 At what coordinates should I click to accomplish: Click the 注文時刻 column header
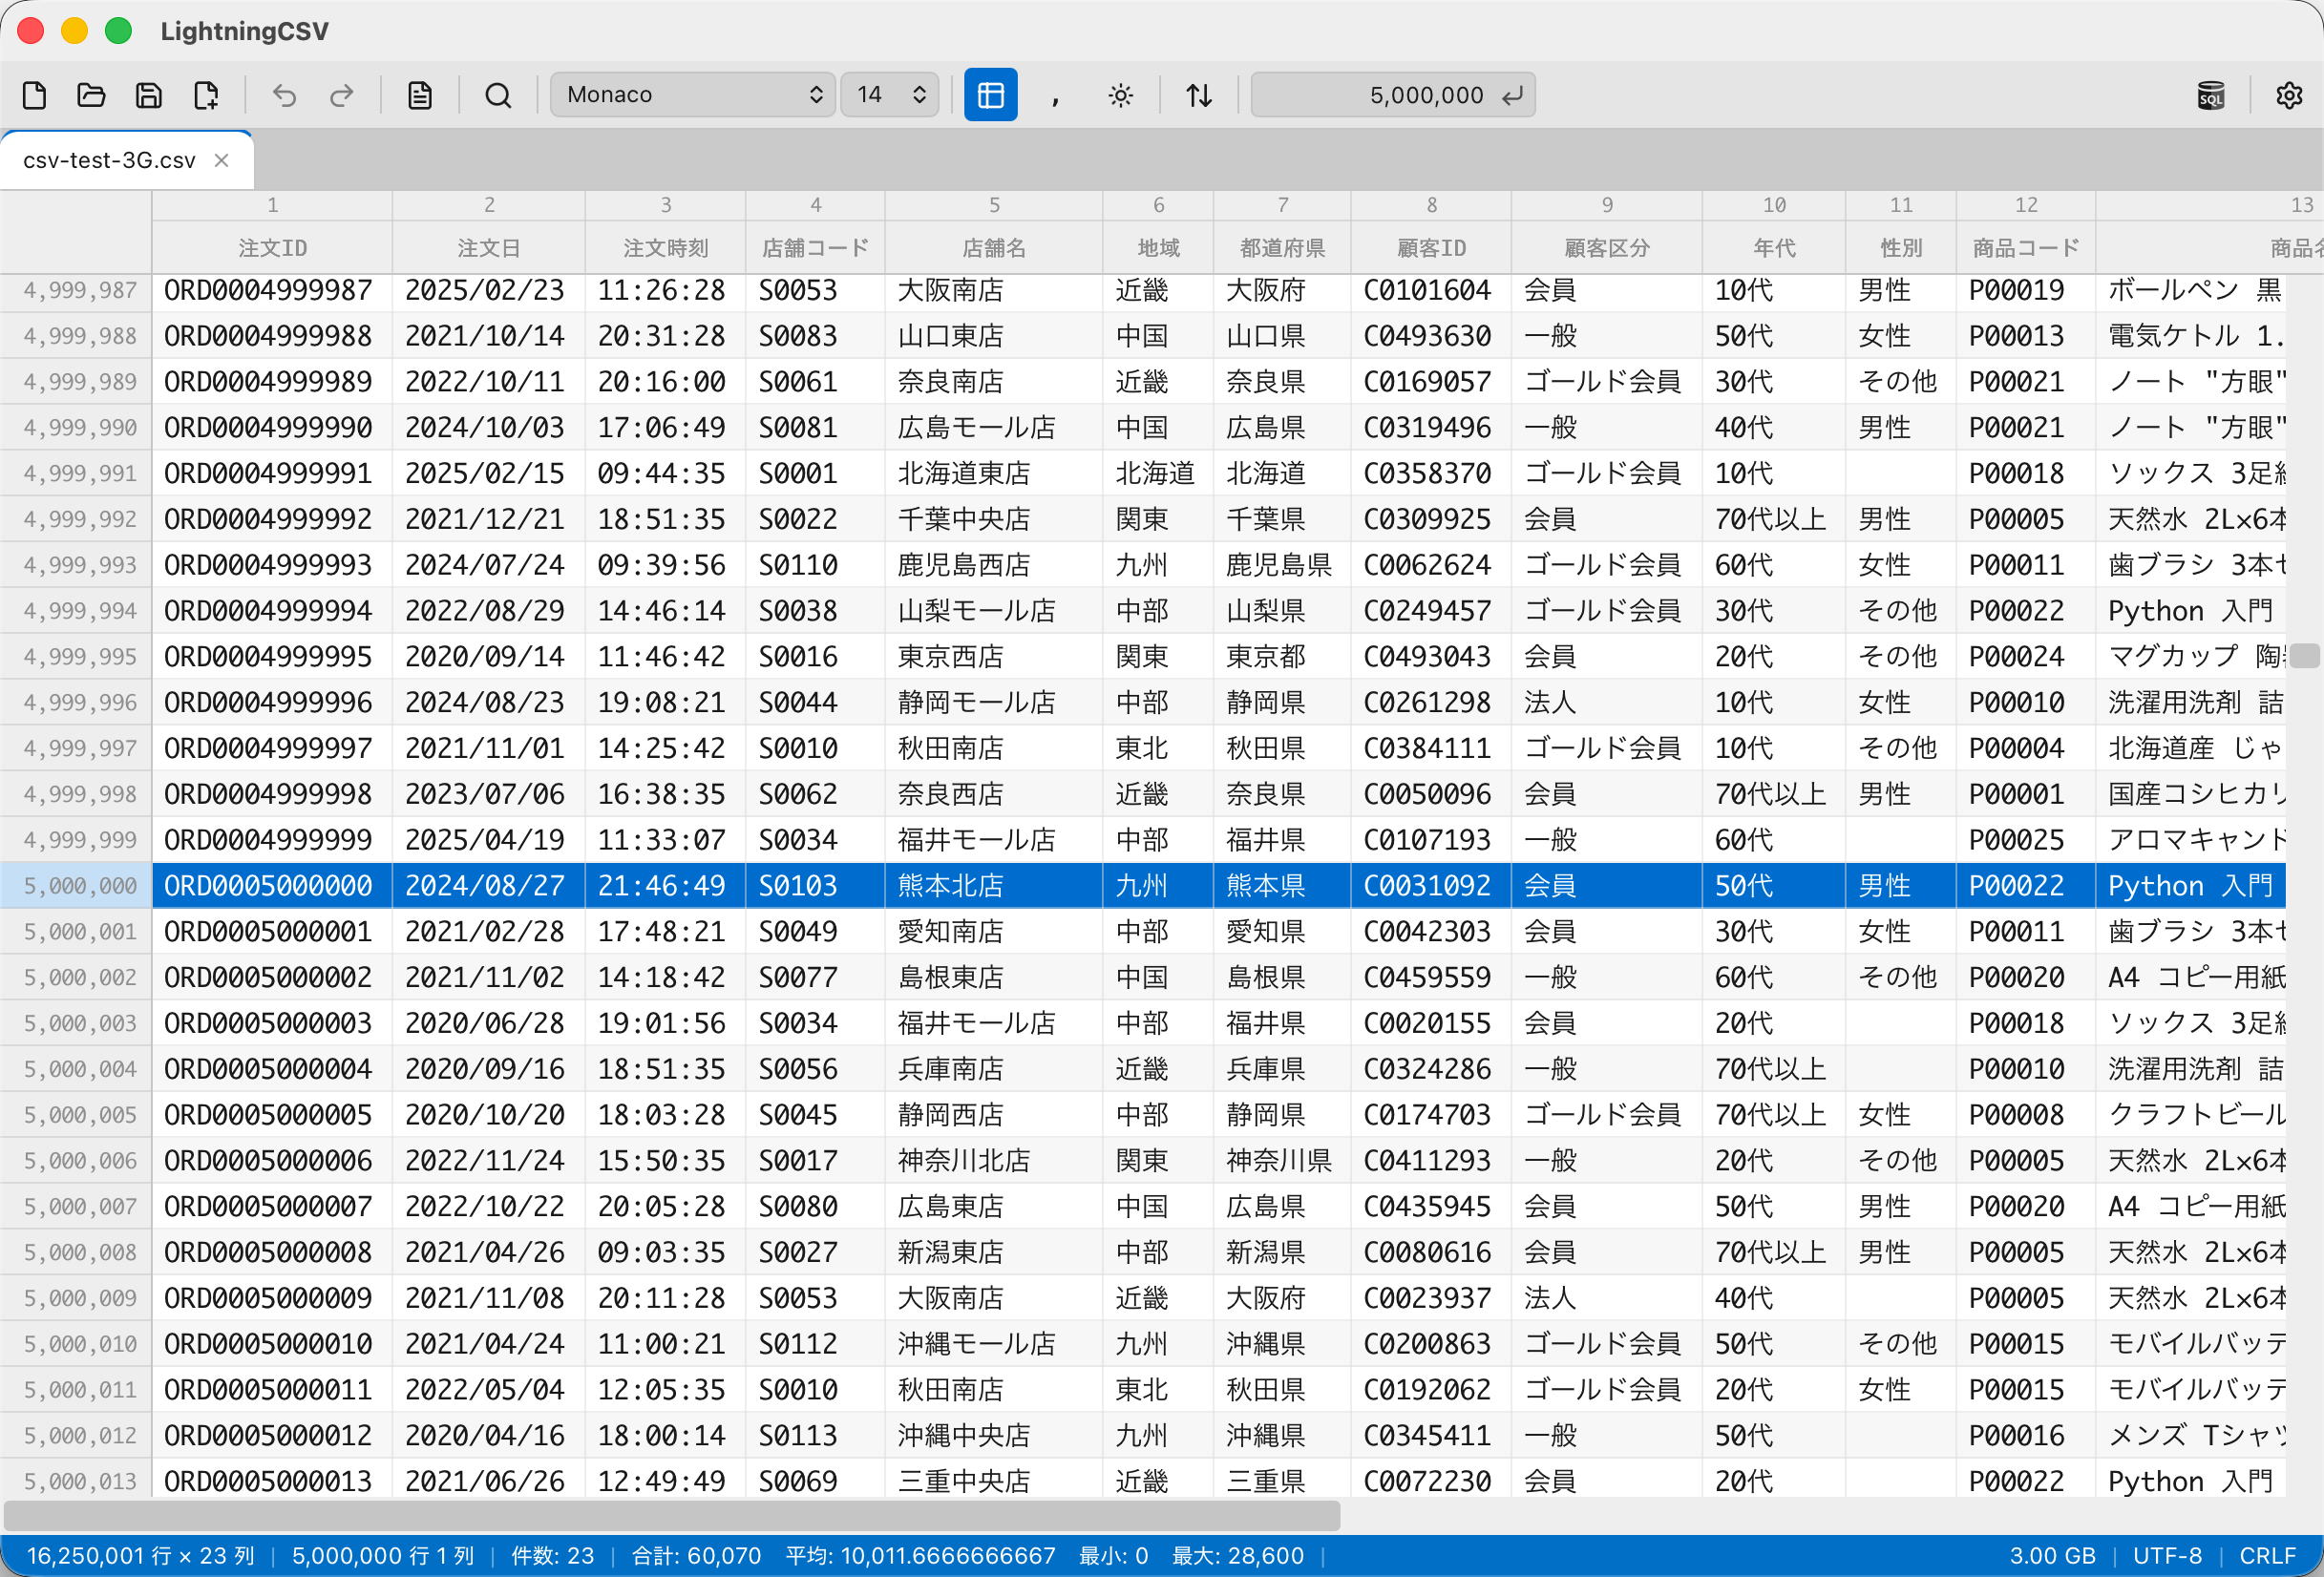(x=666, y=248)
